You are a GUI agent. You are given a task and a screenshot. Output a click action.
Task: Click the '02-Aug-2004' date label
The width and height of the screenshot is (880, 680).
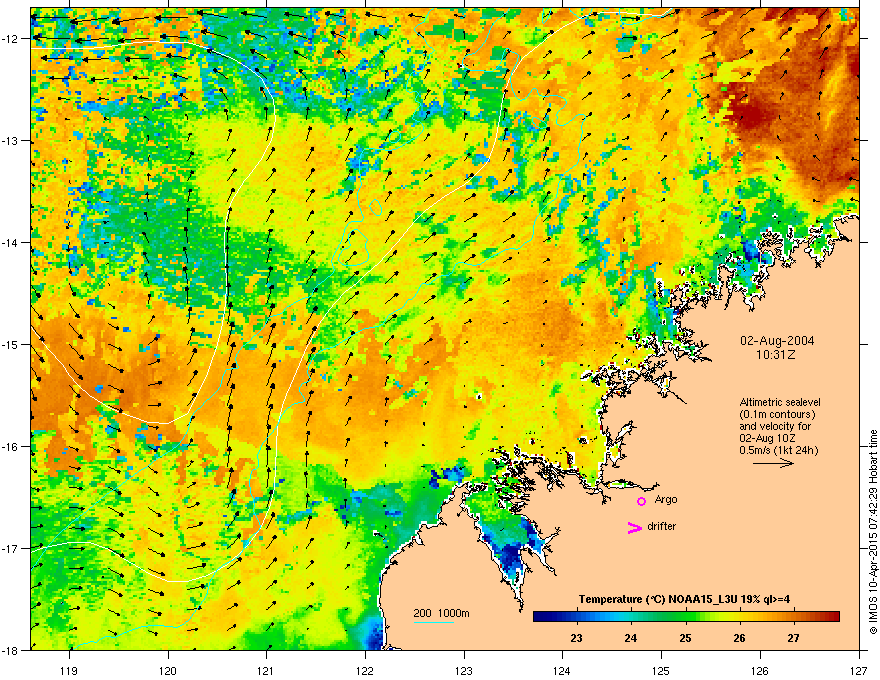(777, 341)
